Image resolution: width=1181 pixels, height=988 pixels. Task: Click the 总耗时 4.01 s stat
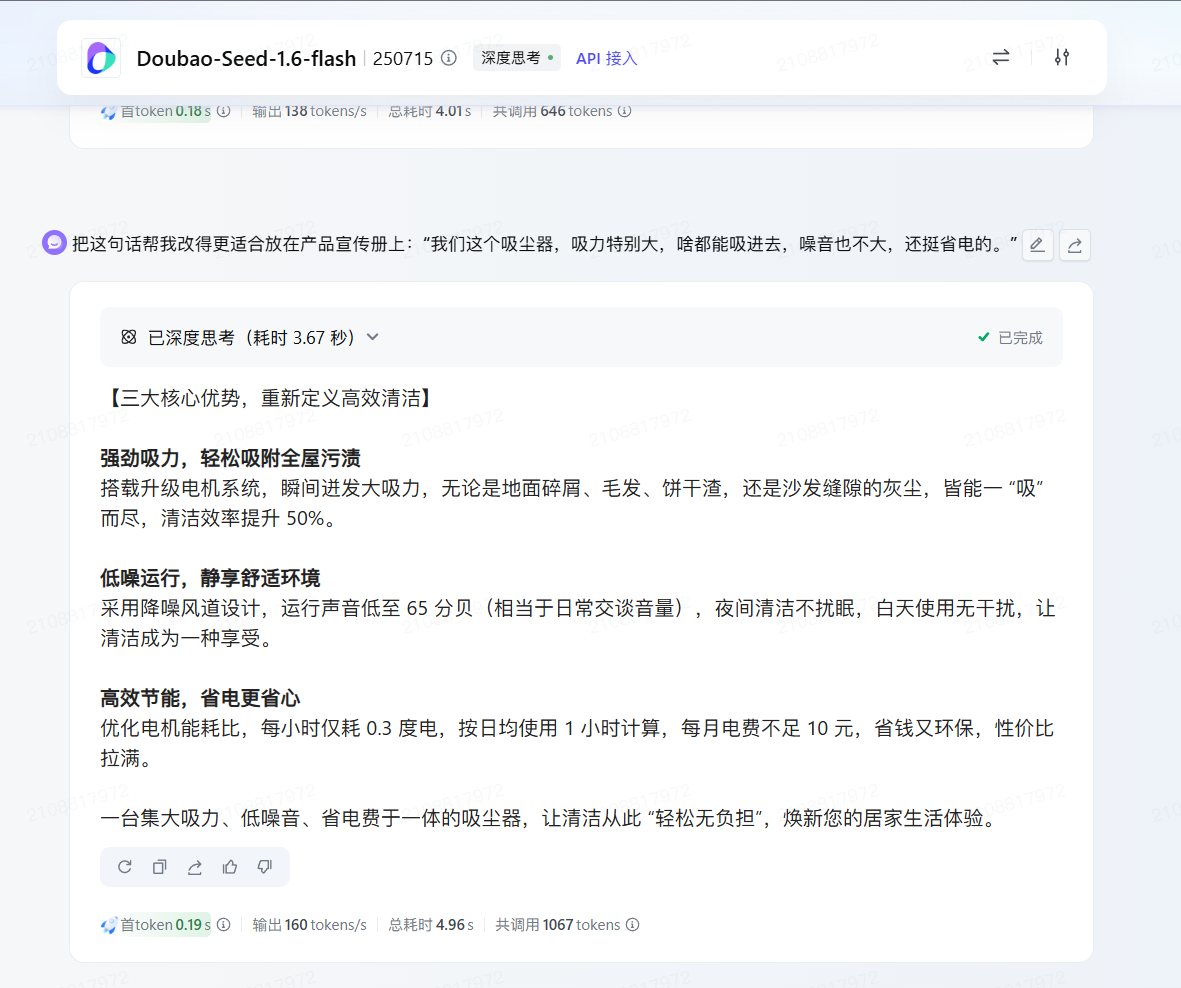point(430,111)
